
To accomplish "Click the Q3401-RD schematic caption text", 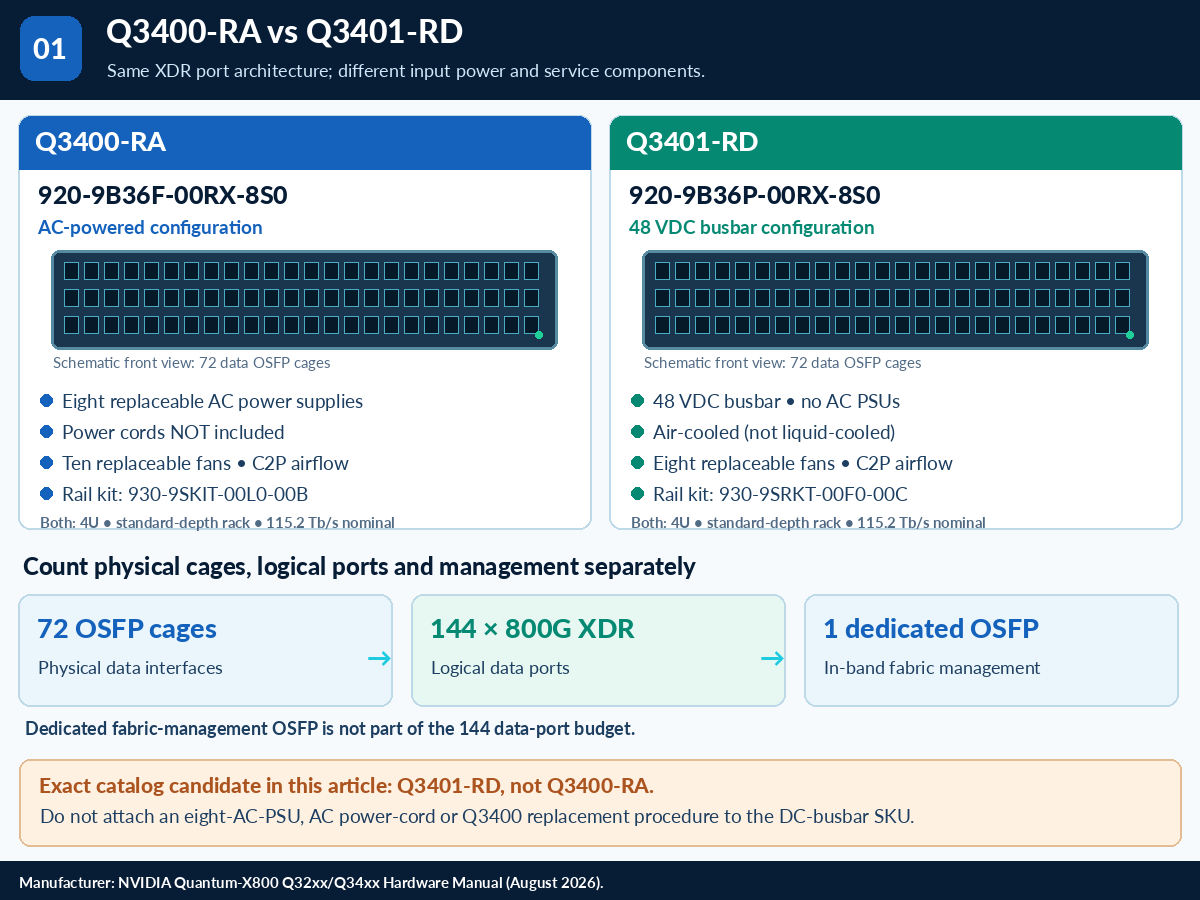I will (x=783, y=363).
